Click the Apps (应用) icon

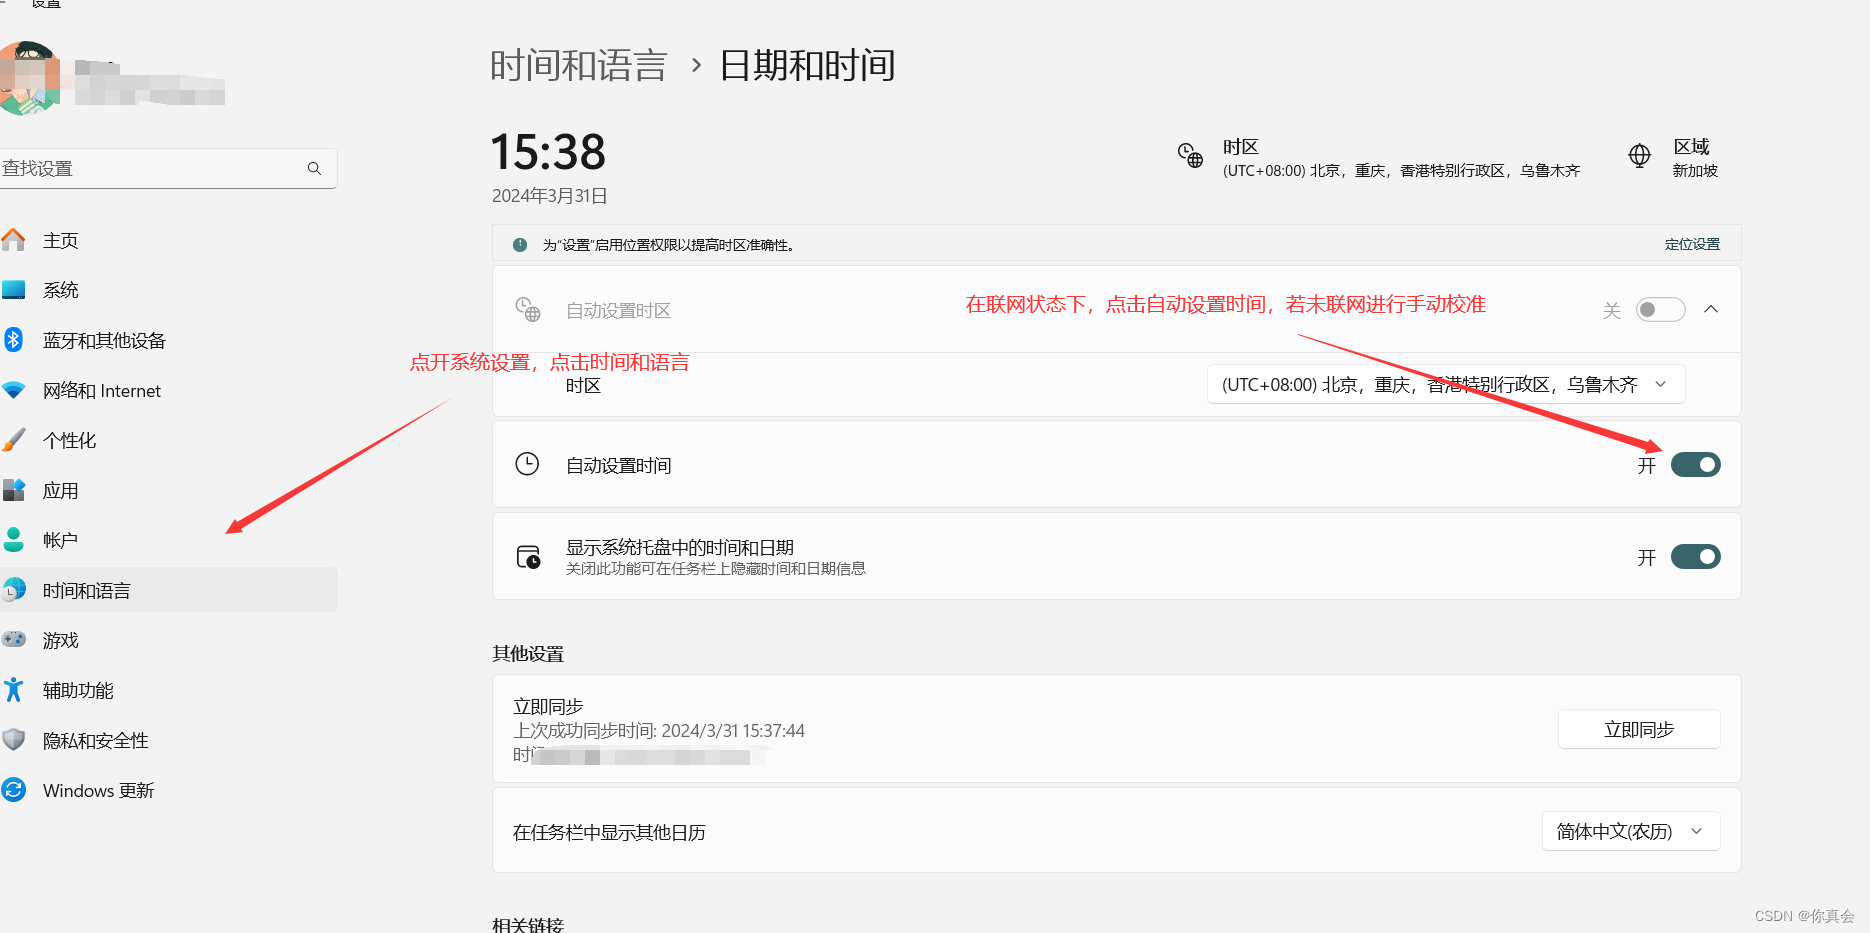point(13,490)
